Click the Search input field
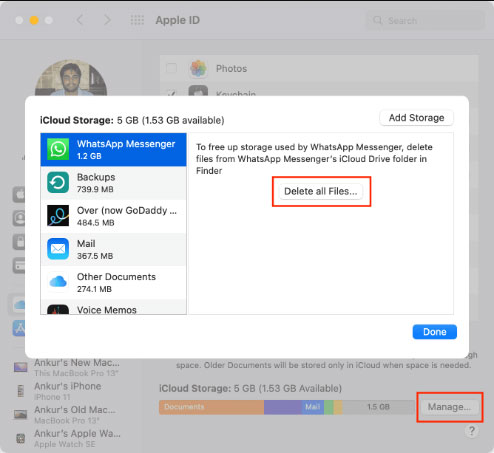Image resolution: width=494 pixels, height=453 pixels. [x=425, y=20]
